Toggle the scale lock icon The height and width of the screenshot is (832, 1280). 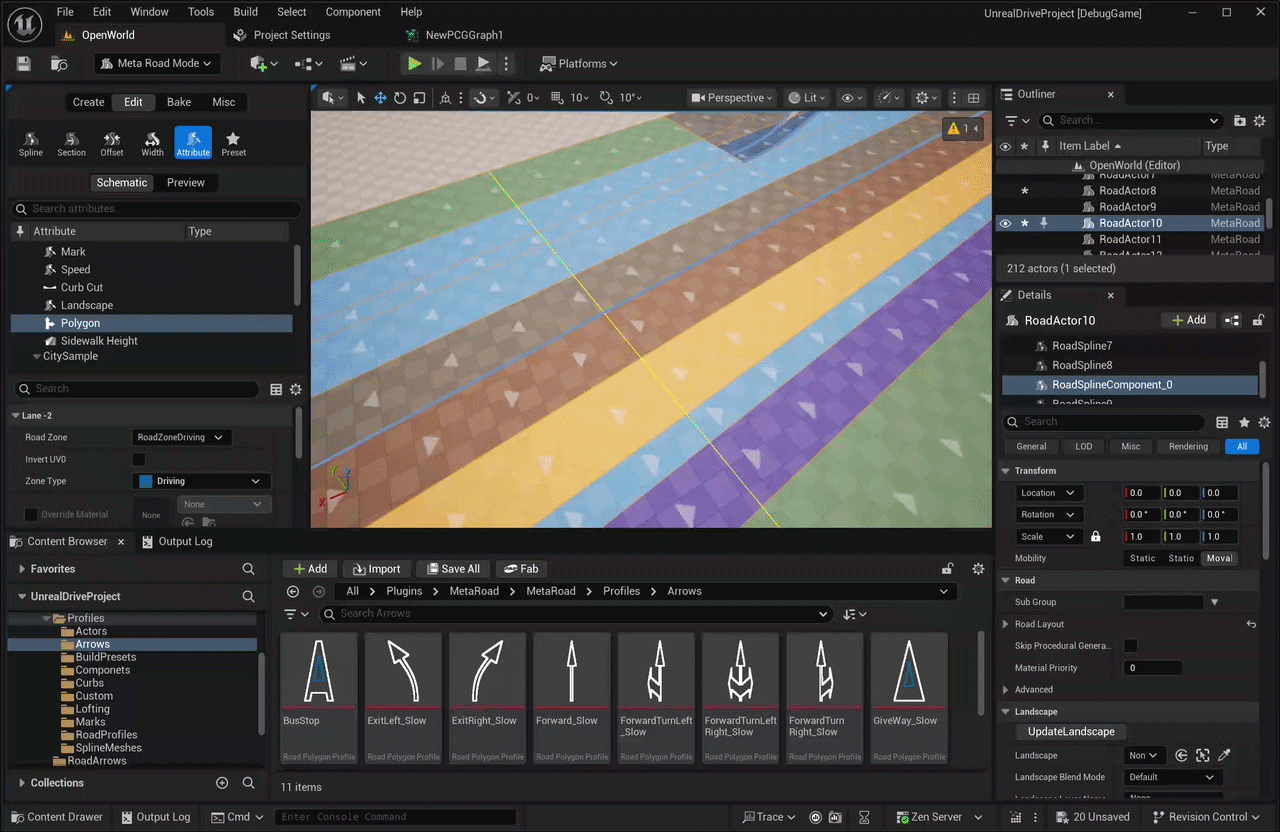point(1096,537)
